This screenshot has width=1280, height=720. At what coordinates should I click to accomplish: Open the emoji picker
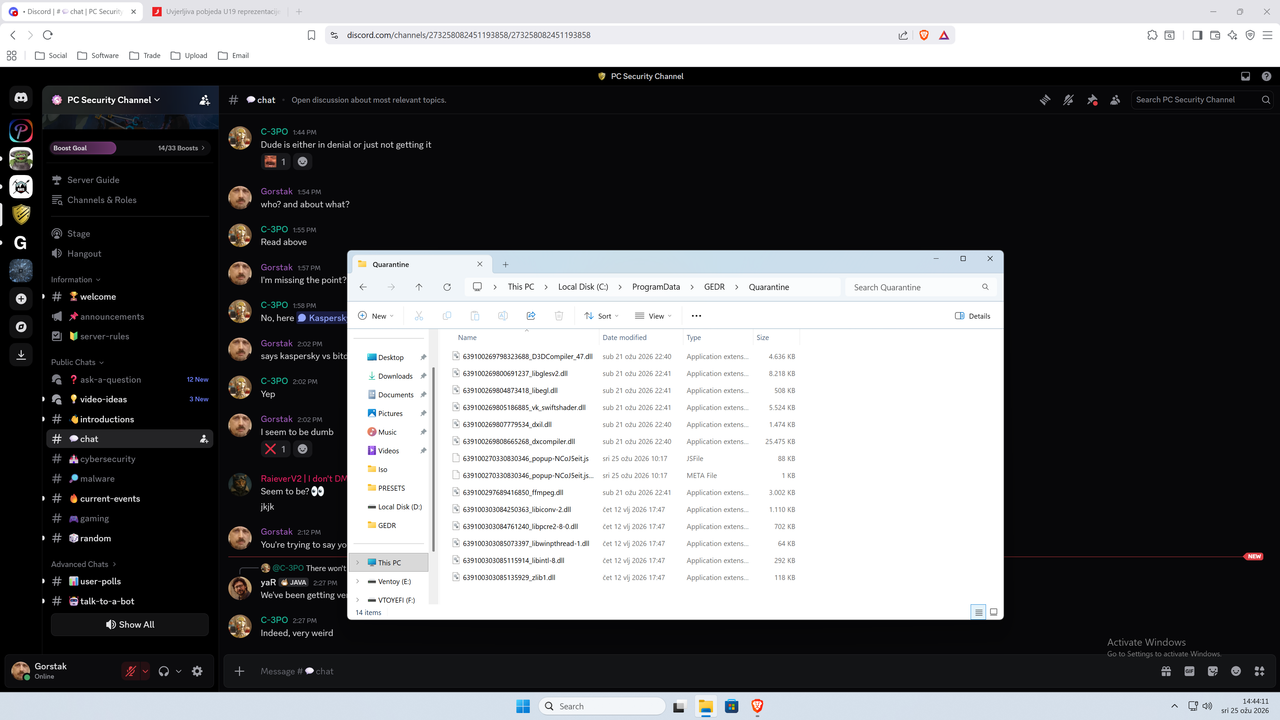[1235, 671]
